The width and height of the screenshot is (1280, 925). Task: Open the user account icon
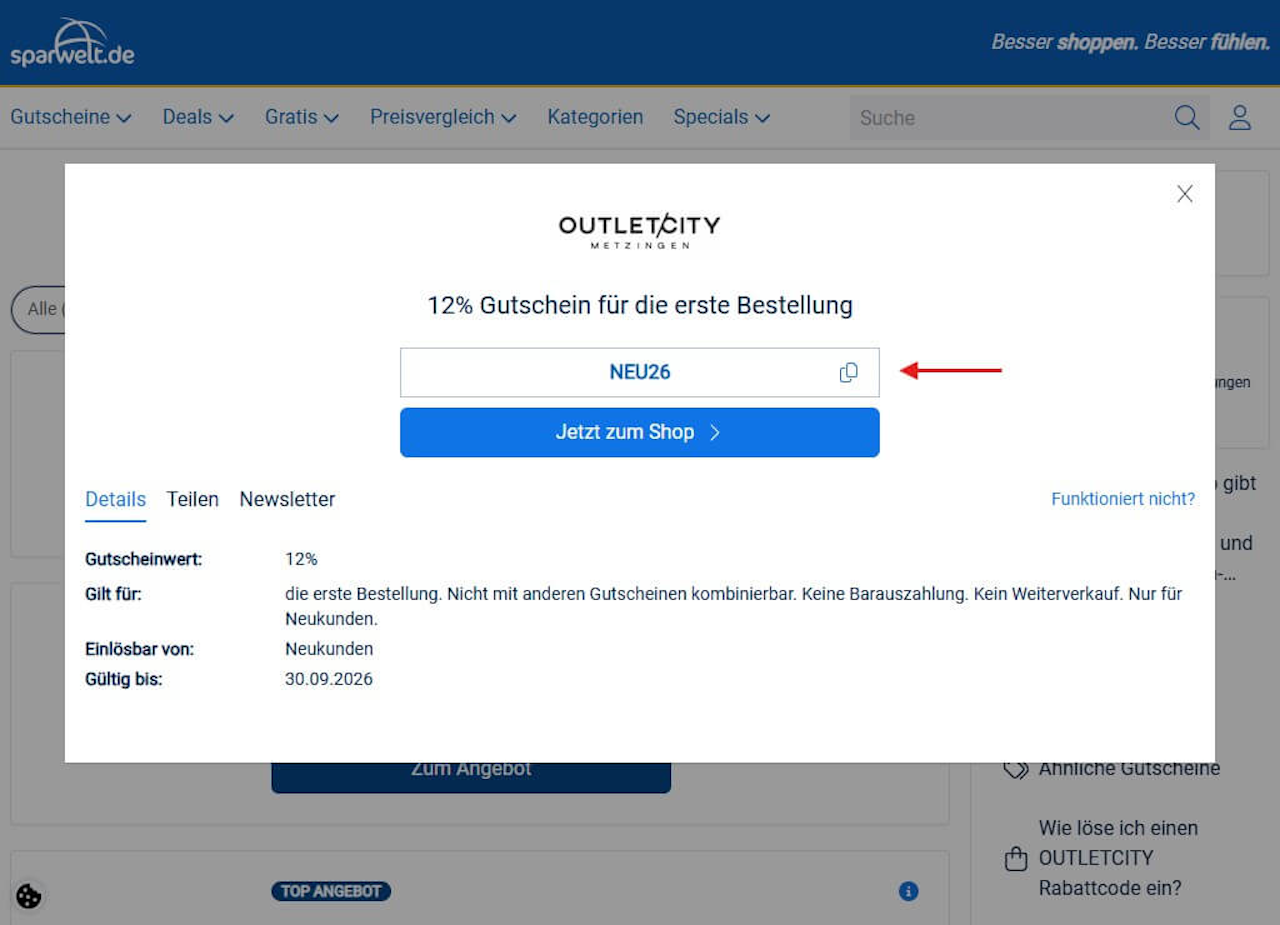pyautogui.click(x=1240, y=117)
